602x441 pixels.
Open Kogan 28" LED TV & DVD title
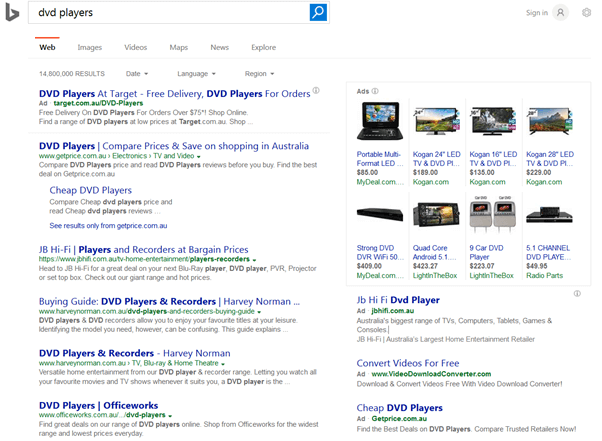click(550, 159)
